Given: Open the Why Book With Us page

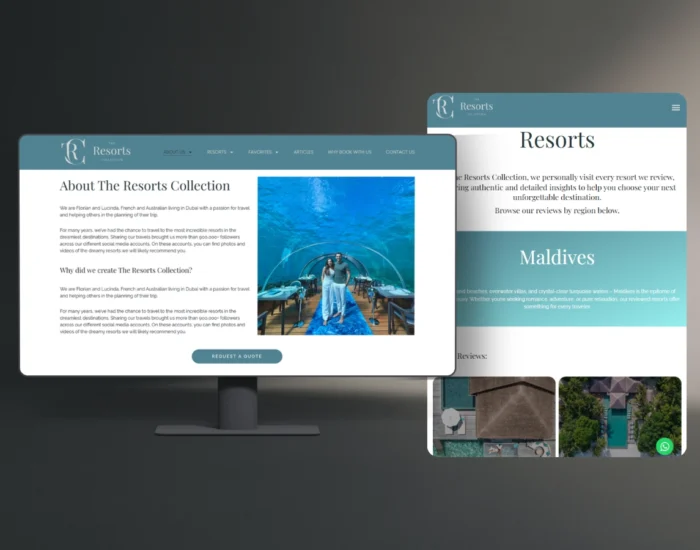Looking at the screenshot, I should pos(349,152).
